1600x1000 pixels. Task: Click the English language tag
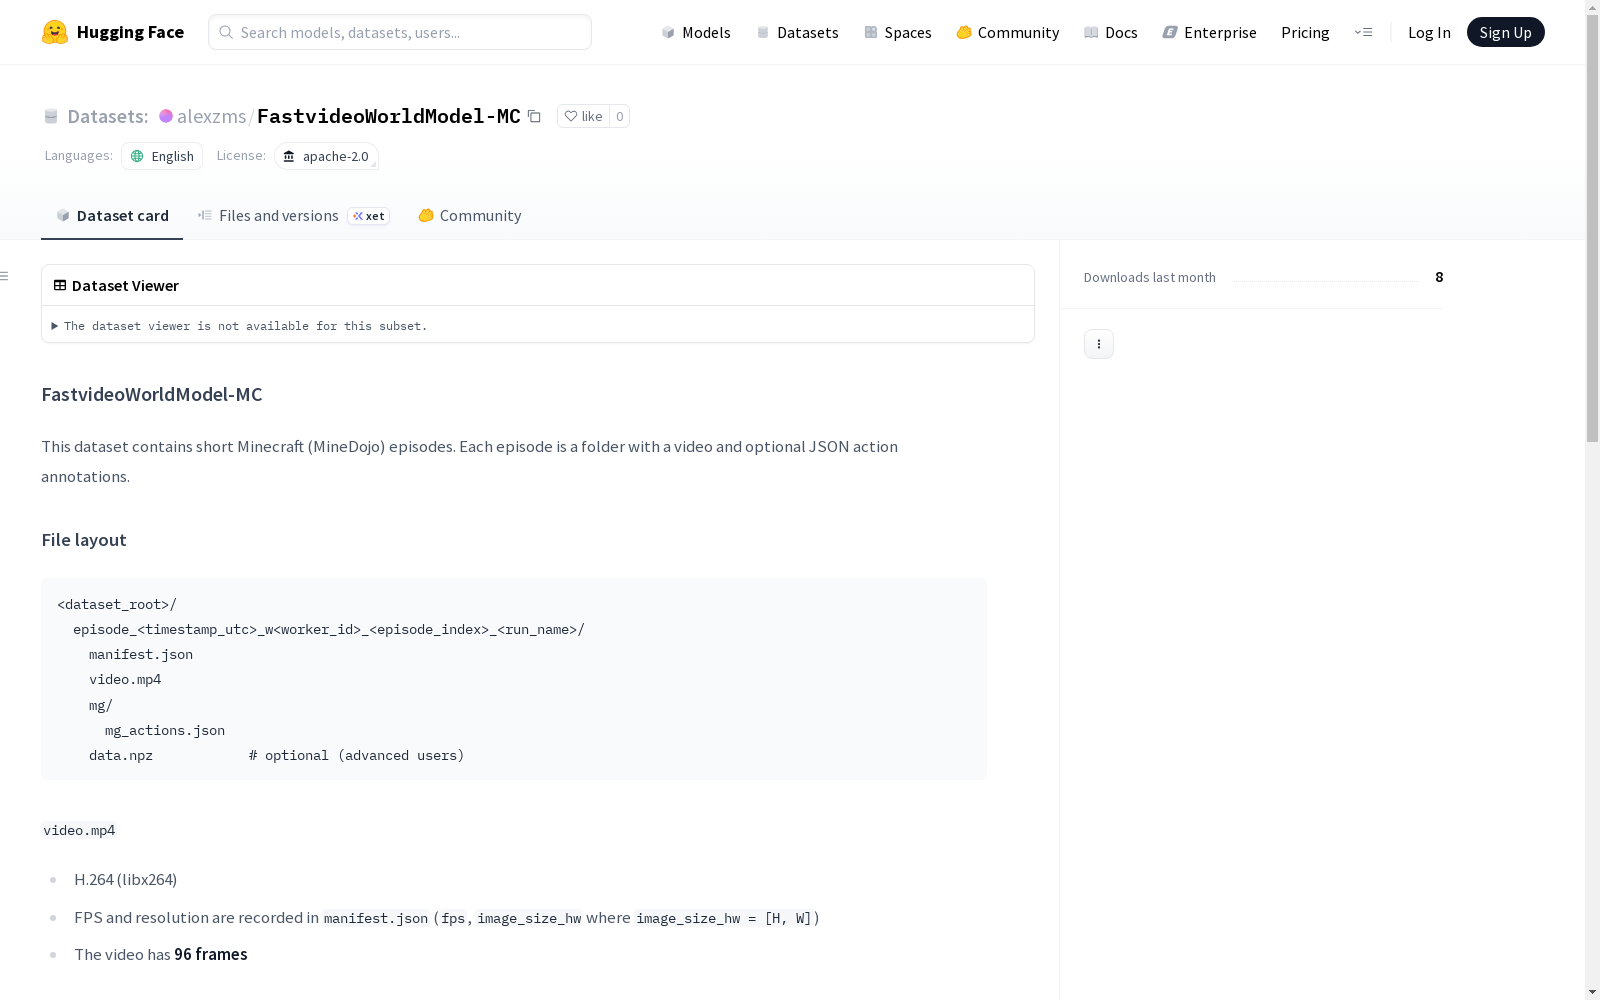click(162, 156)
